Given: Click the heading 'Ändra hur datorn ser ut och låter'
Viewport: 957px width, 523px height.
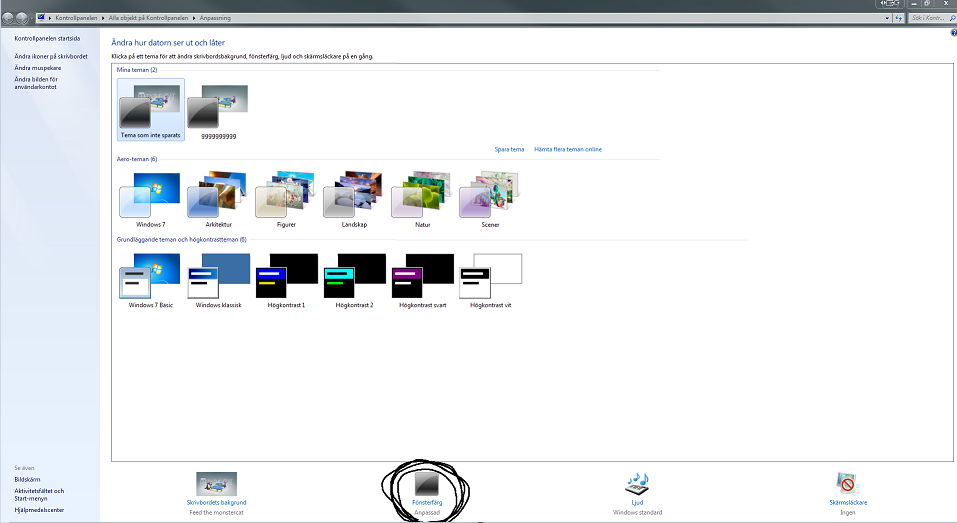Looking at the screenshot, I should (x=168, y=43).
